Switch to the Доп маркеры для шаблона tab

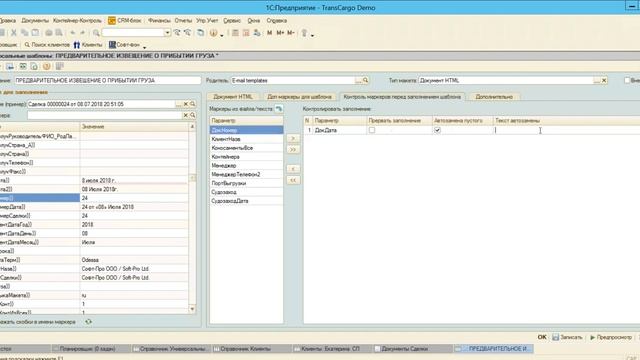(299, 97)
